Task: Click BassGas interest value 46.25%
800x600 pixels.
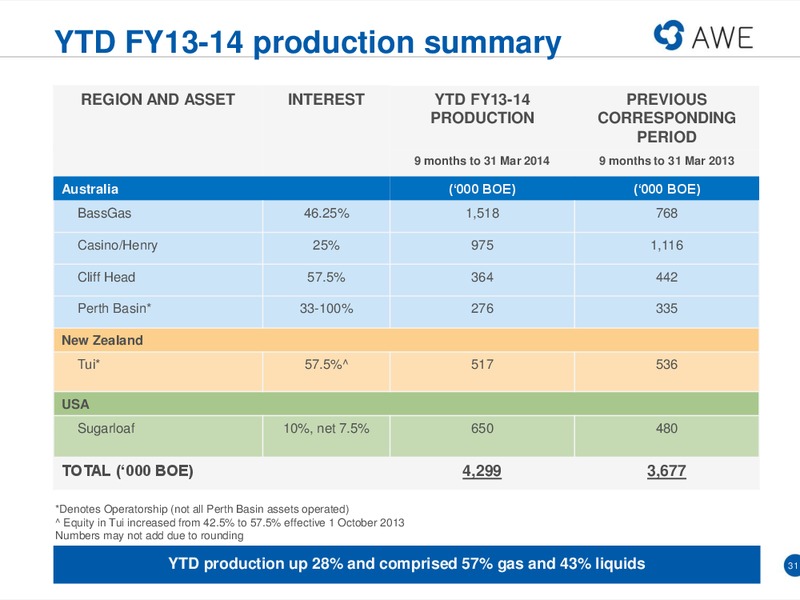Action: (x=327, y=213)
